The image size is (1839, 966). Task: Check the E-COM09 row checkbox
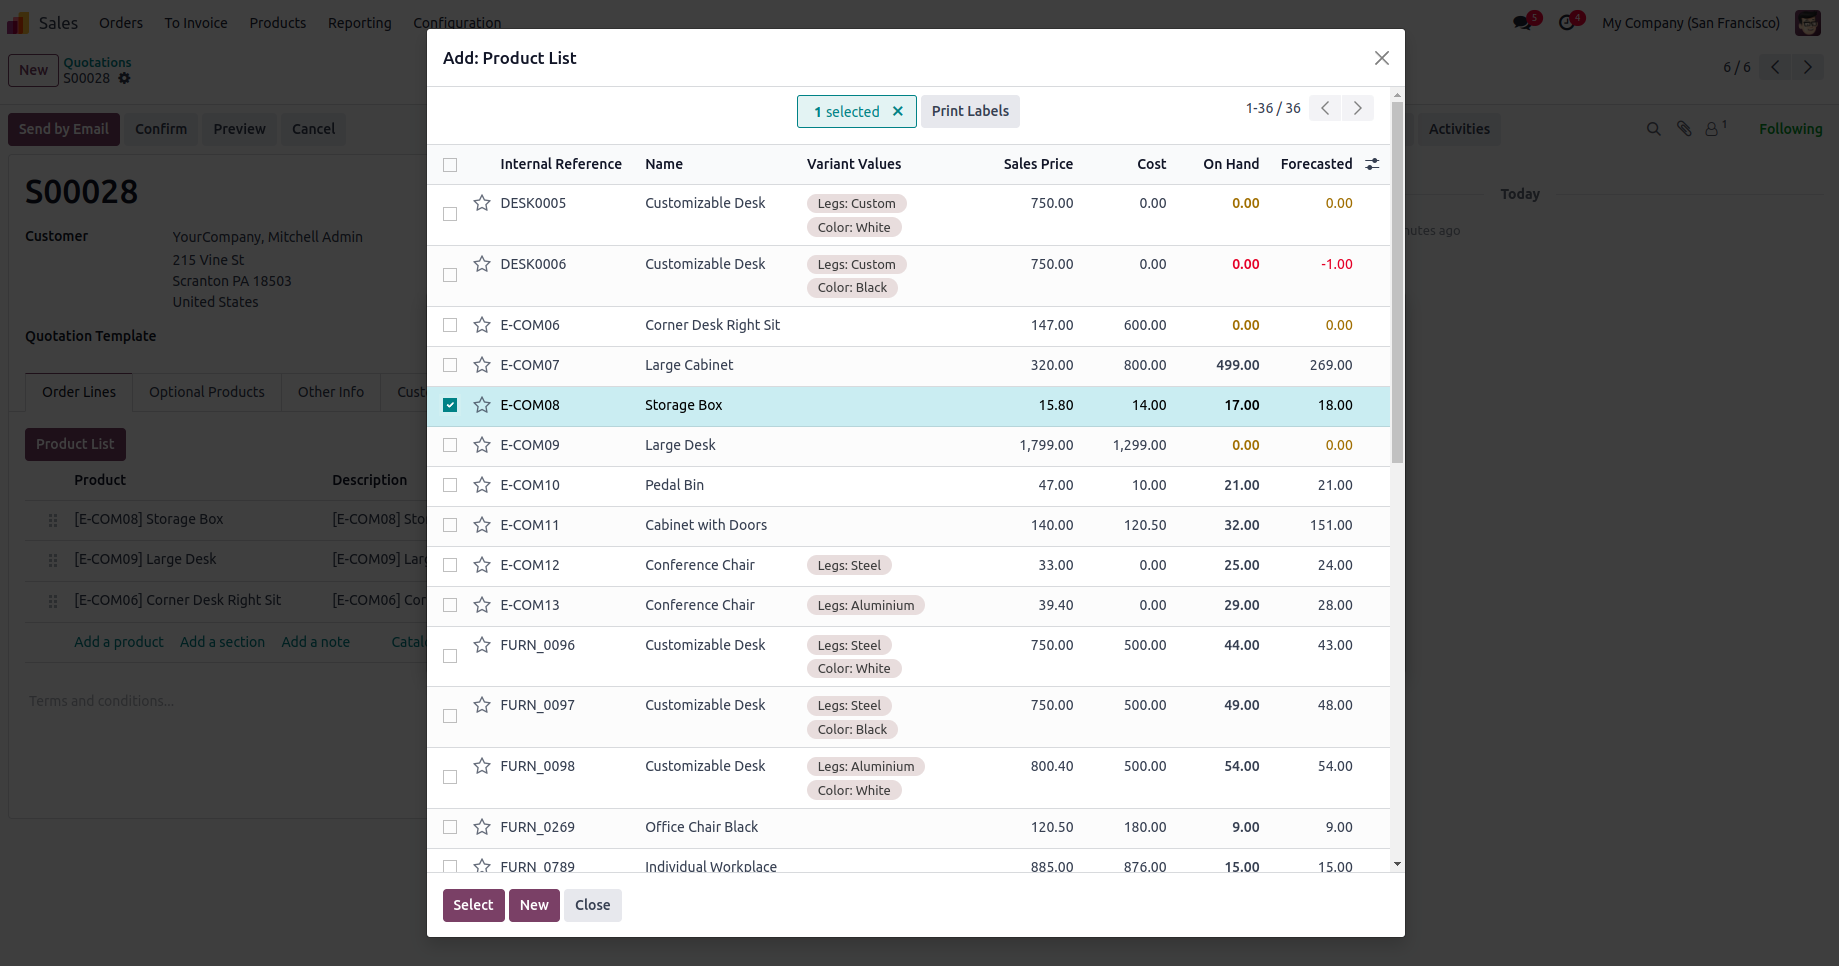450,445
